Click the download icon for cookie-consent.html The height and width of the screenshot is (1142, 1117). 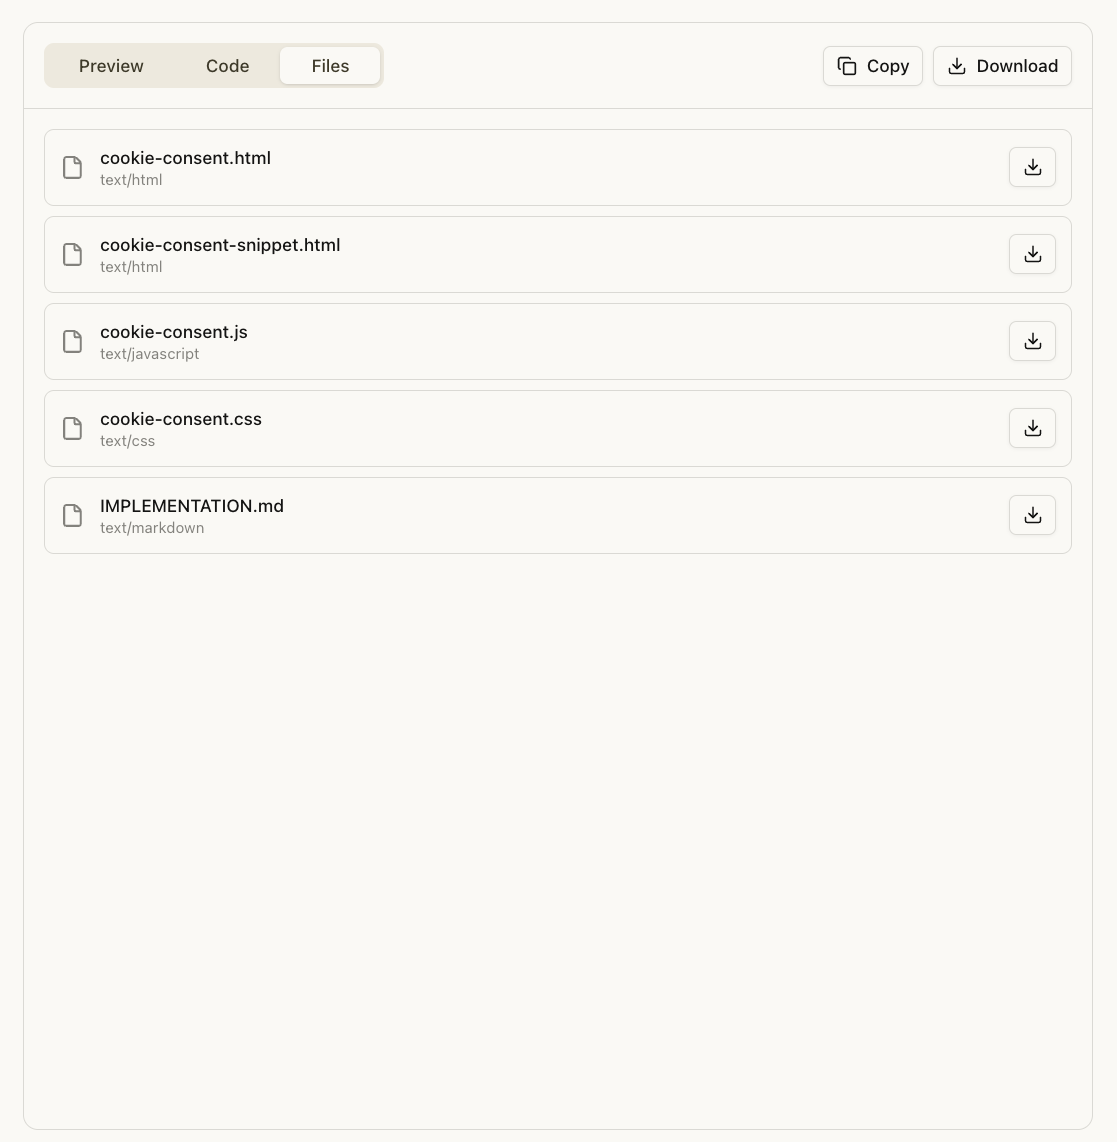(x=1032, y=167)
